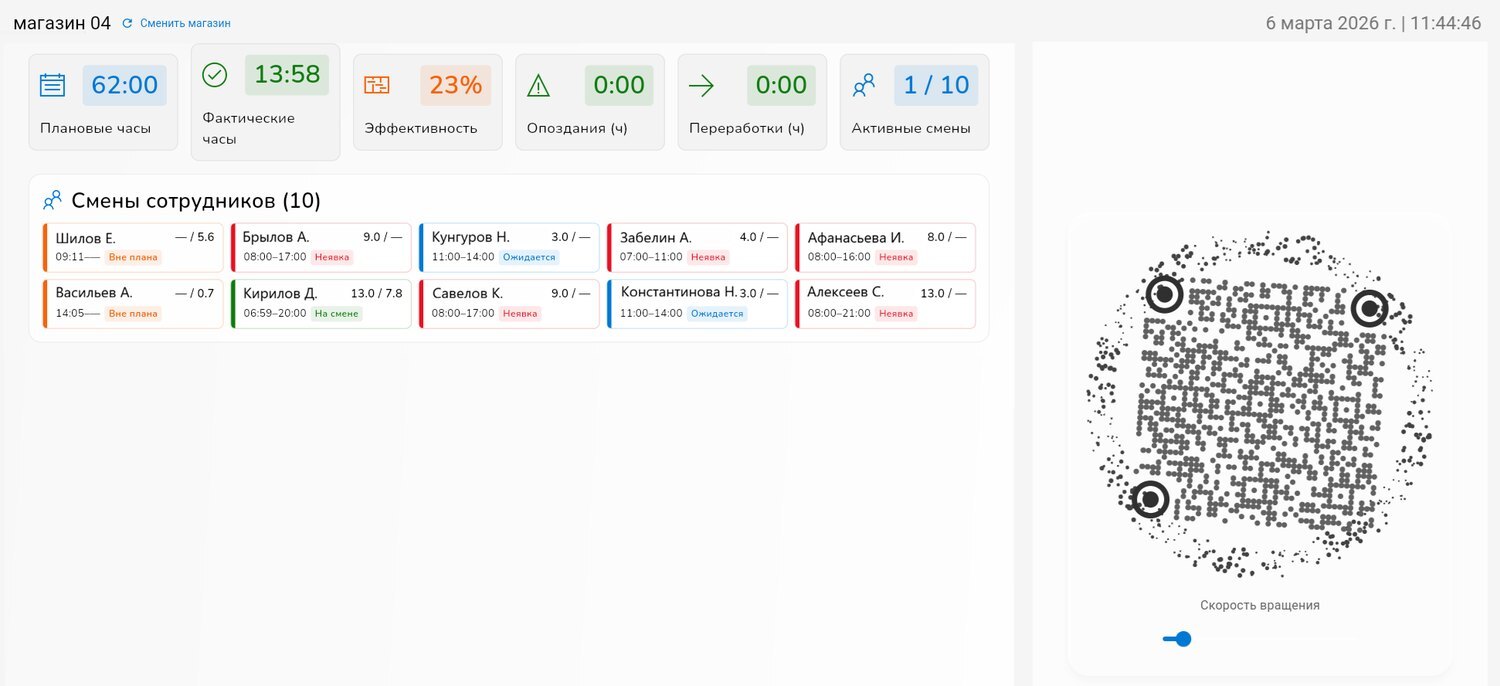The image size is (1500, 686).
Task: Open the Сменить магазин link
Action: [x=185, y=23]
